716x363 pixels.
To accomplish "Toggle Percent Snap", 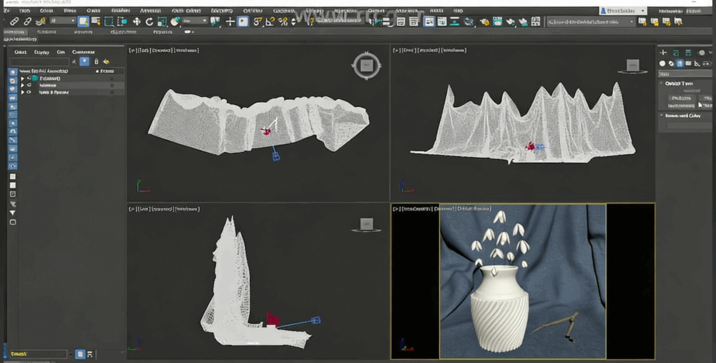I will [283, 21].
